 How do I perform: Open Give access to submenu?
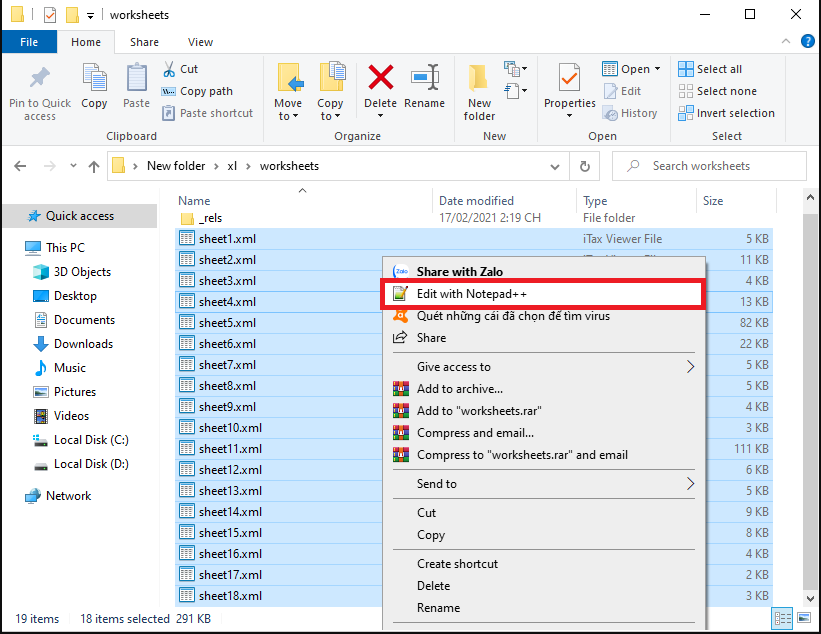click(x=543, y=367)
